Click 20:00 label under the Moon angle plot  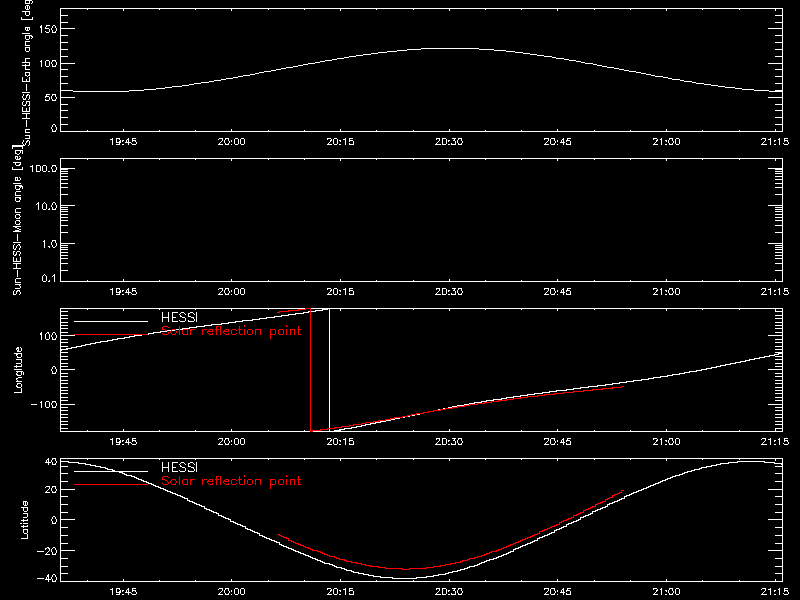point(232,292)
